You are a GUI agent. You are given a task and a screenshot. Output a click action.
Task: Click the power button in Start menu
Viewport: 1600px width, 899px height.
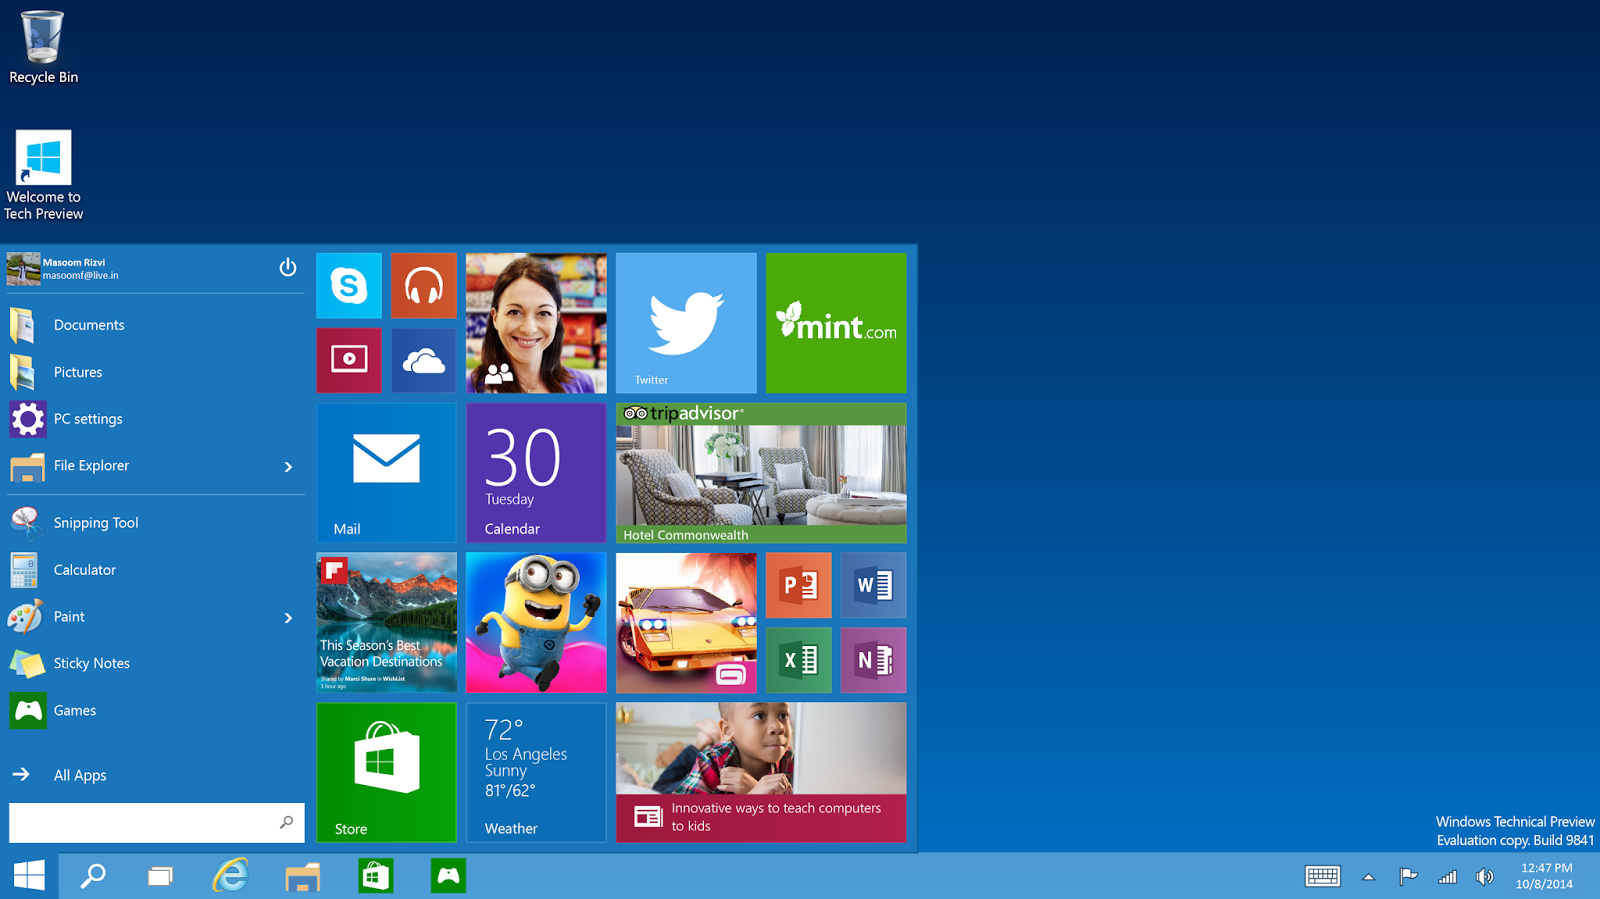pyautogui.click(x=288, y=267)
